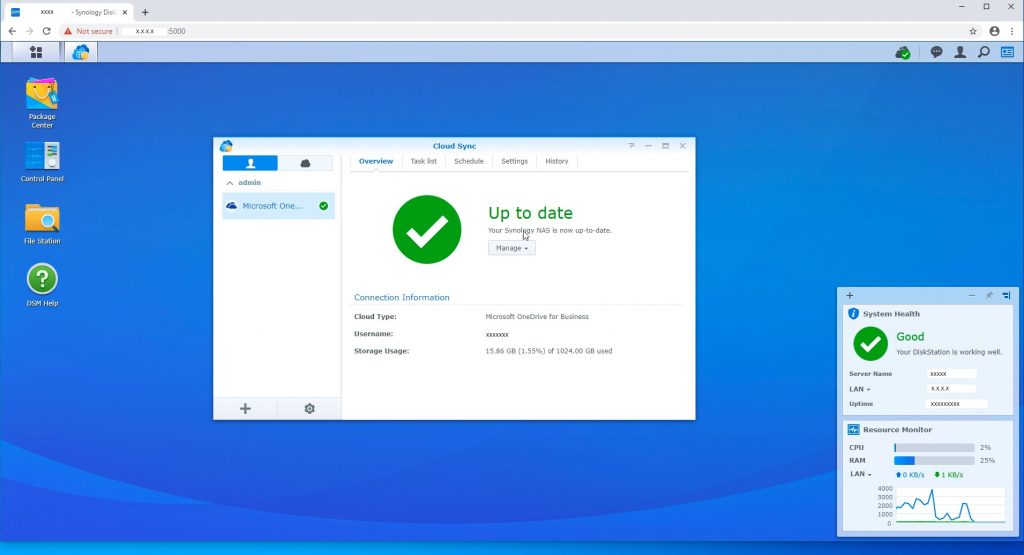
Task: Click Connection Information heading
Action: click(402, 297)
